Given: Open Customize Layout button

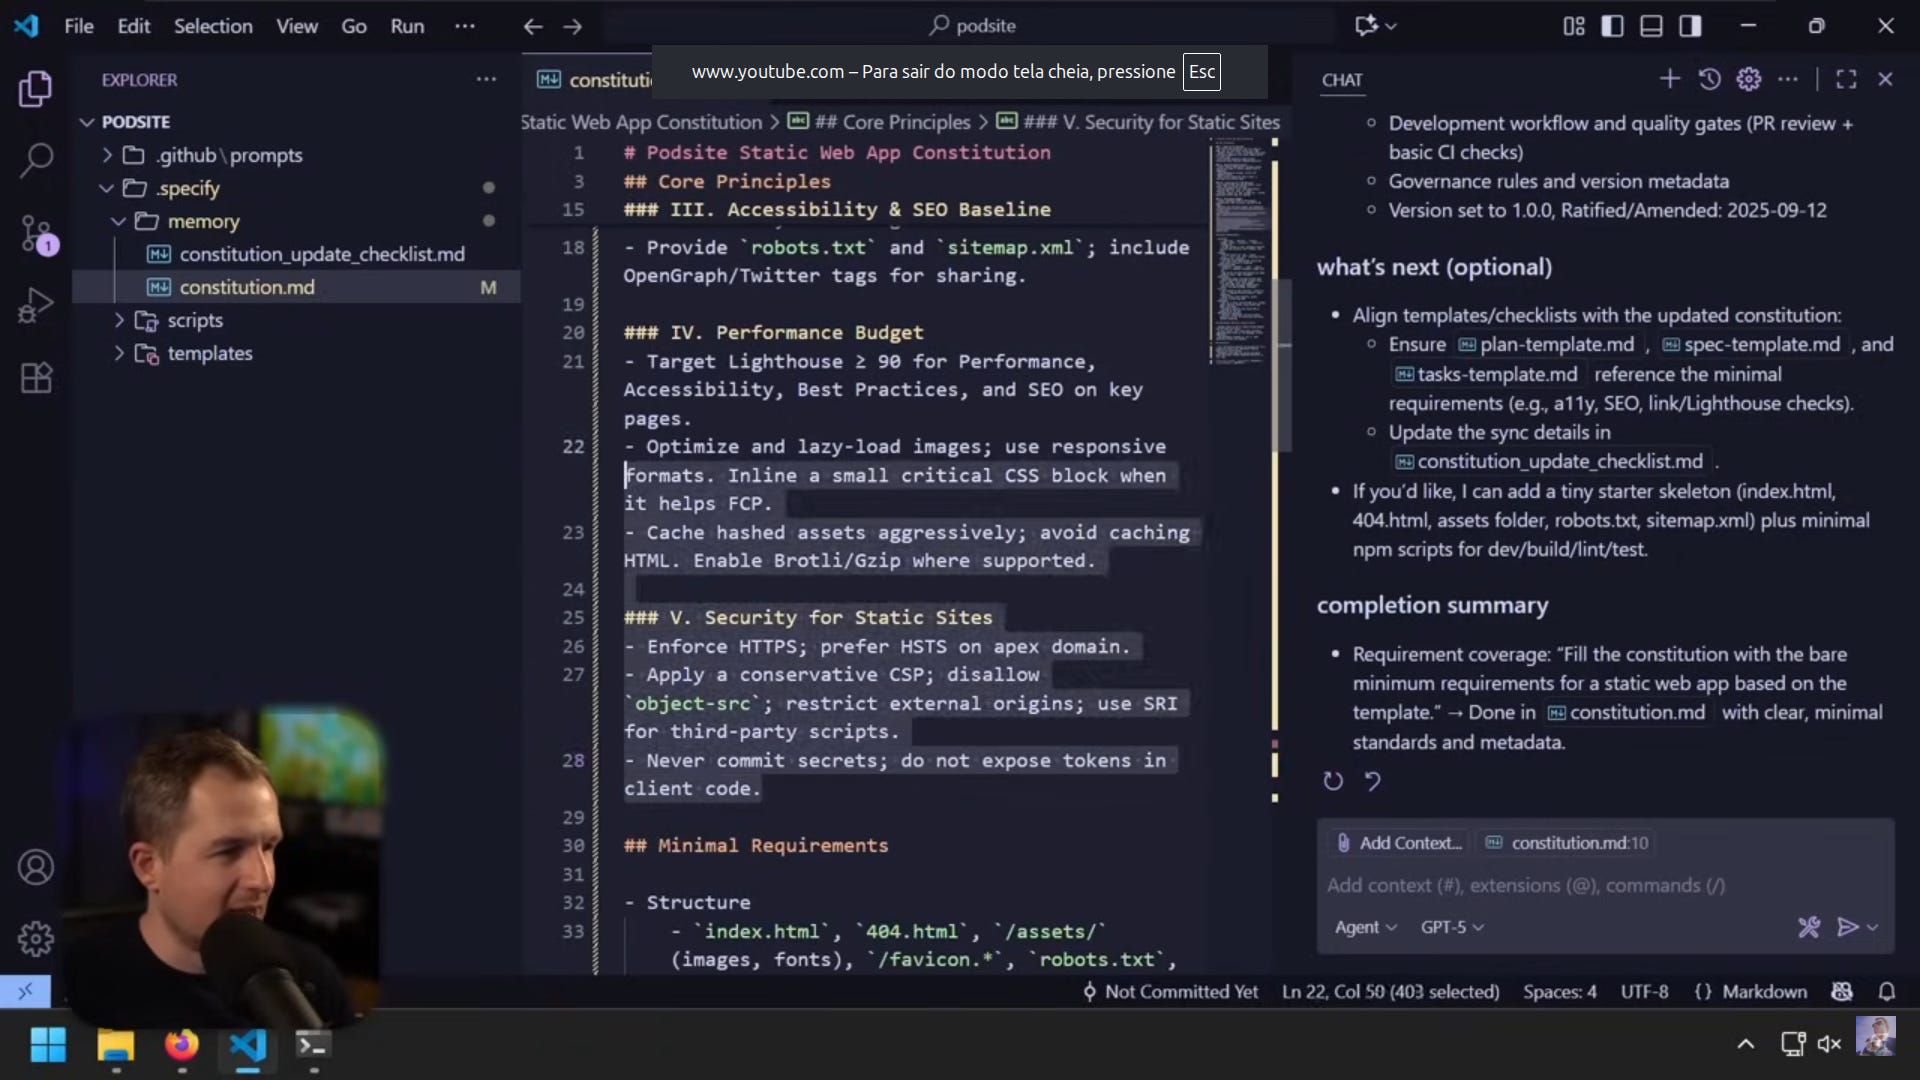Looking at the screenshot, I should [1573, 26].
